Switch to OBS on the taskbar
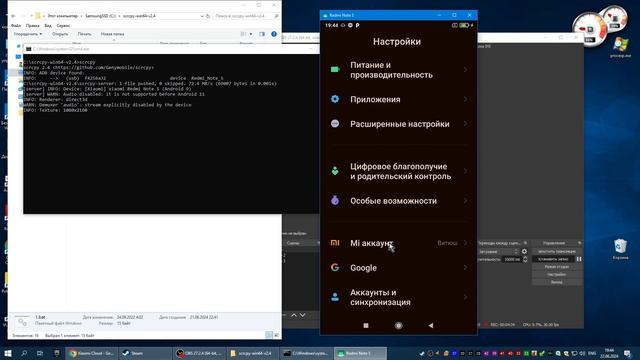The image size is (640, 360). (200, 353)
